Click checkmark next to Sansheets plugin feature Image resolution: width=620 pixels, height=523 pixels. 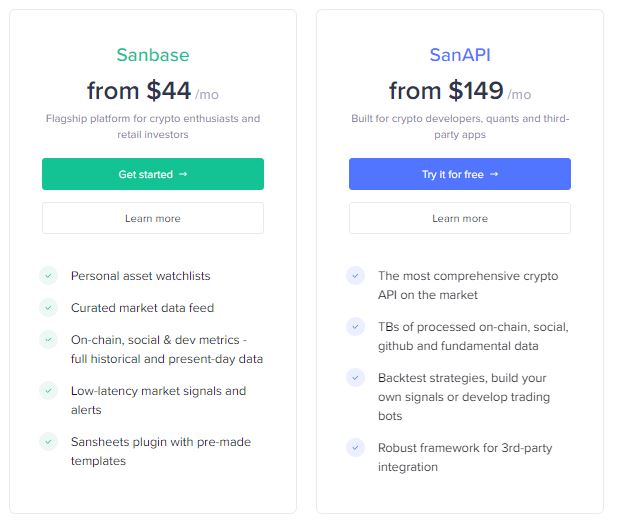tap(49, 442)
